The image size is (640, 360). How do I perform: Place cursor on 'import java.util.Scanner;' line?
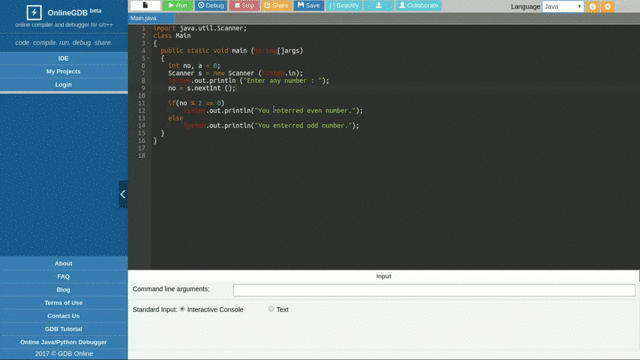tap(200, 28)
